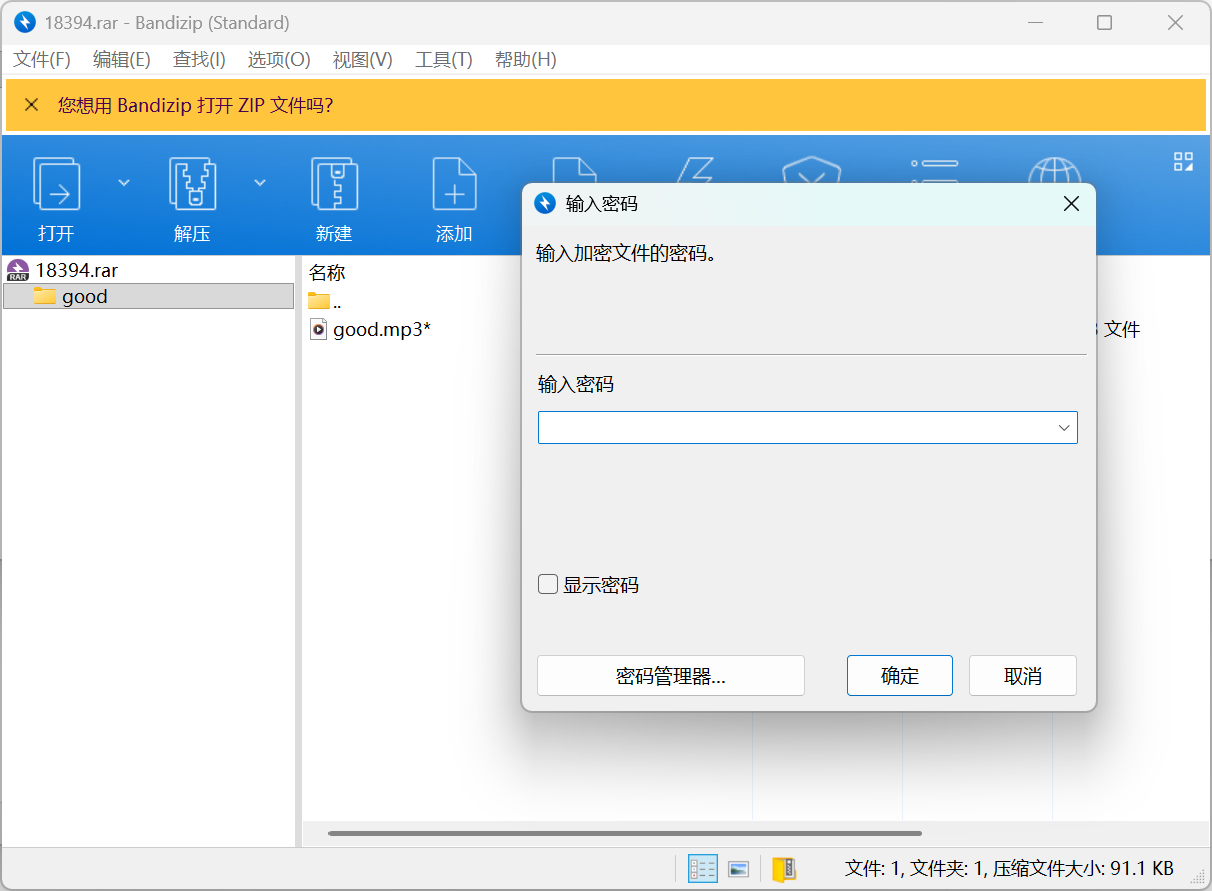Image resolution: width=1212 pixels, height=891 pixels.
Task: Open the toolbar layout grid icon
Action: (1183, 162)
